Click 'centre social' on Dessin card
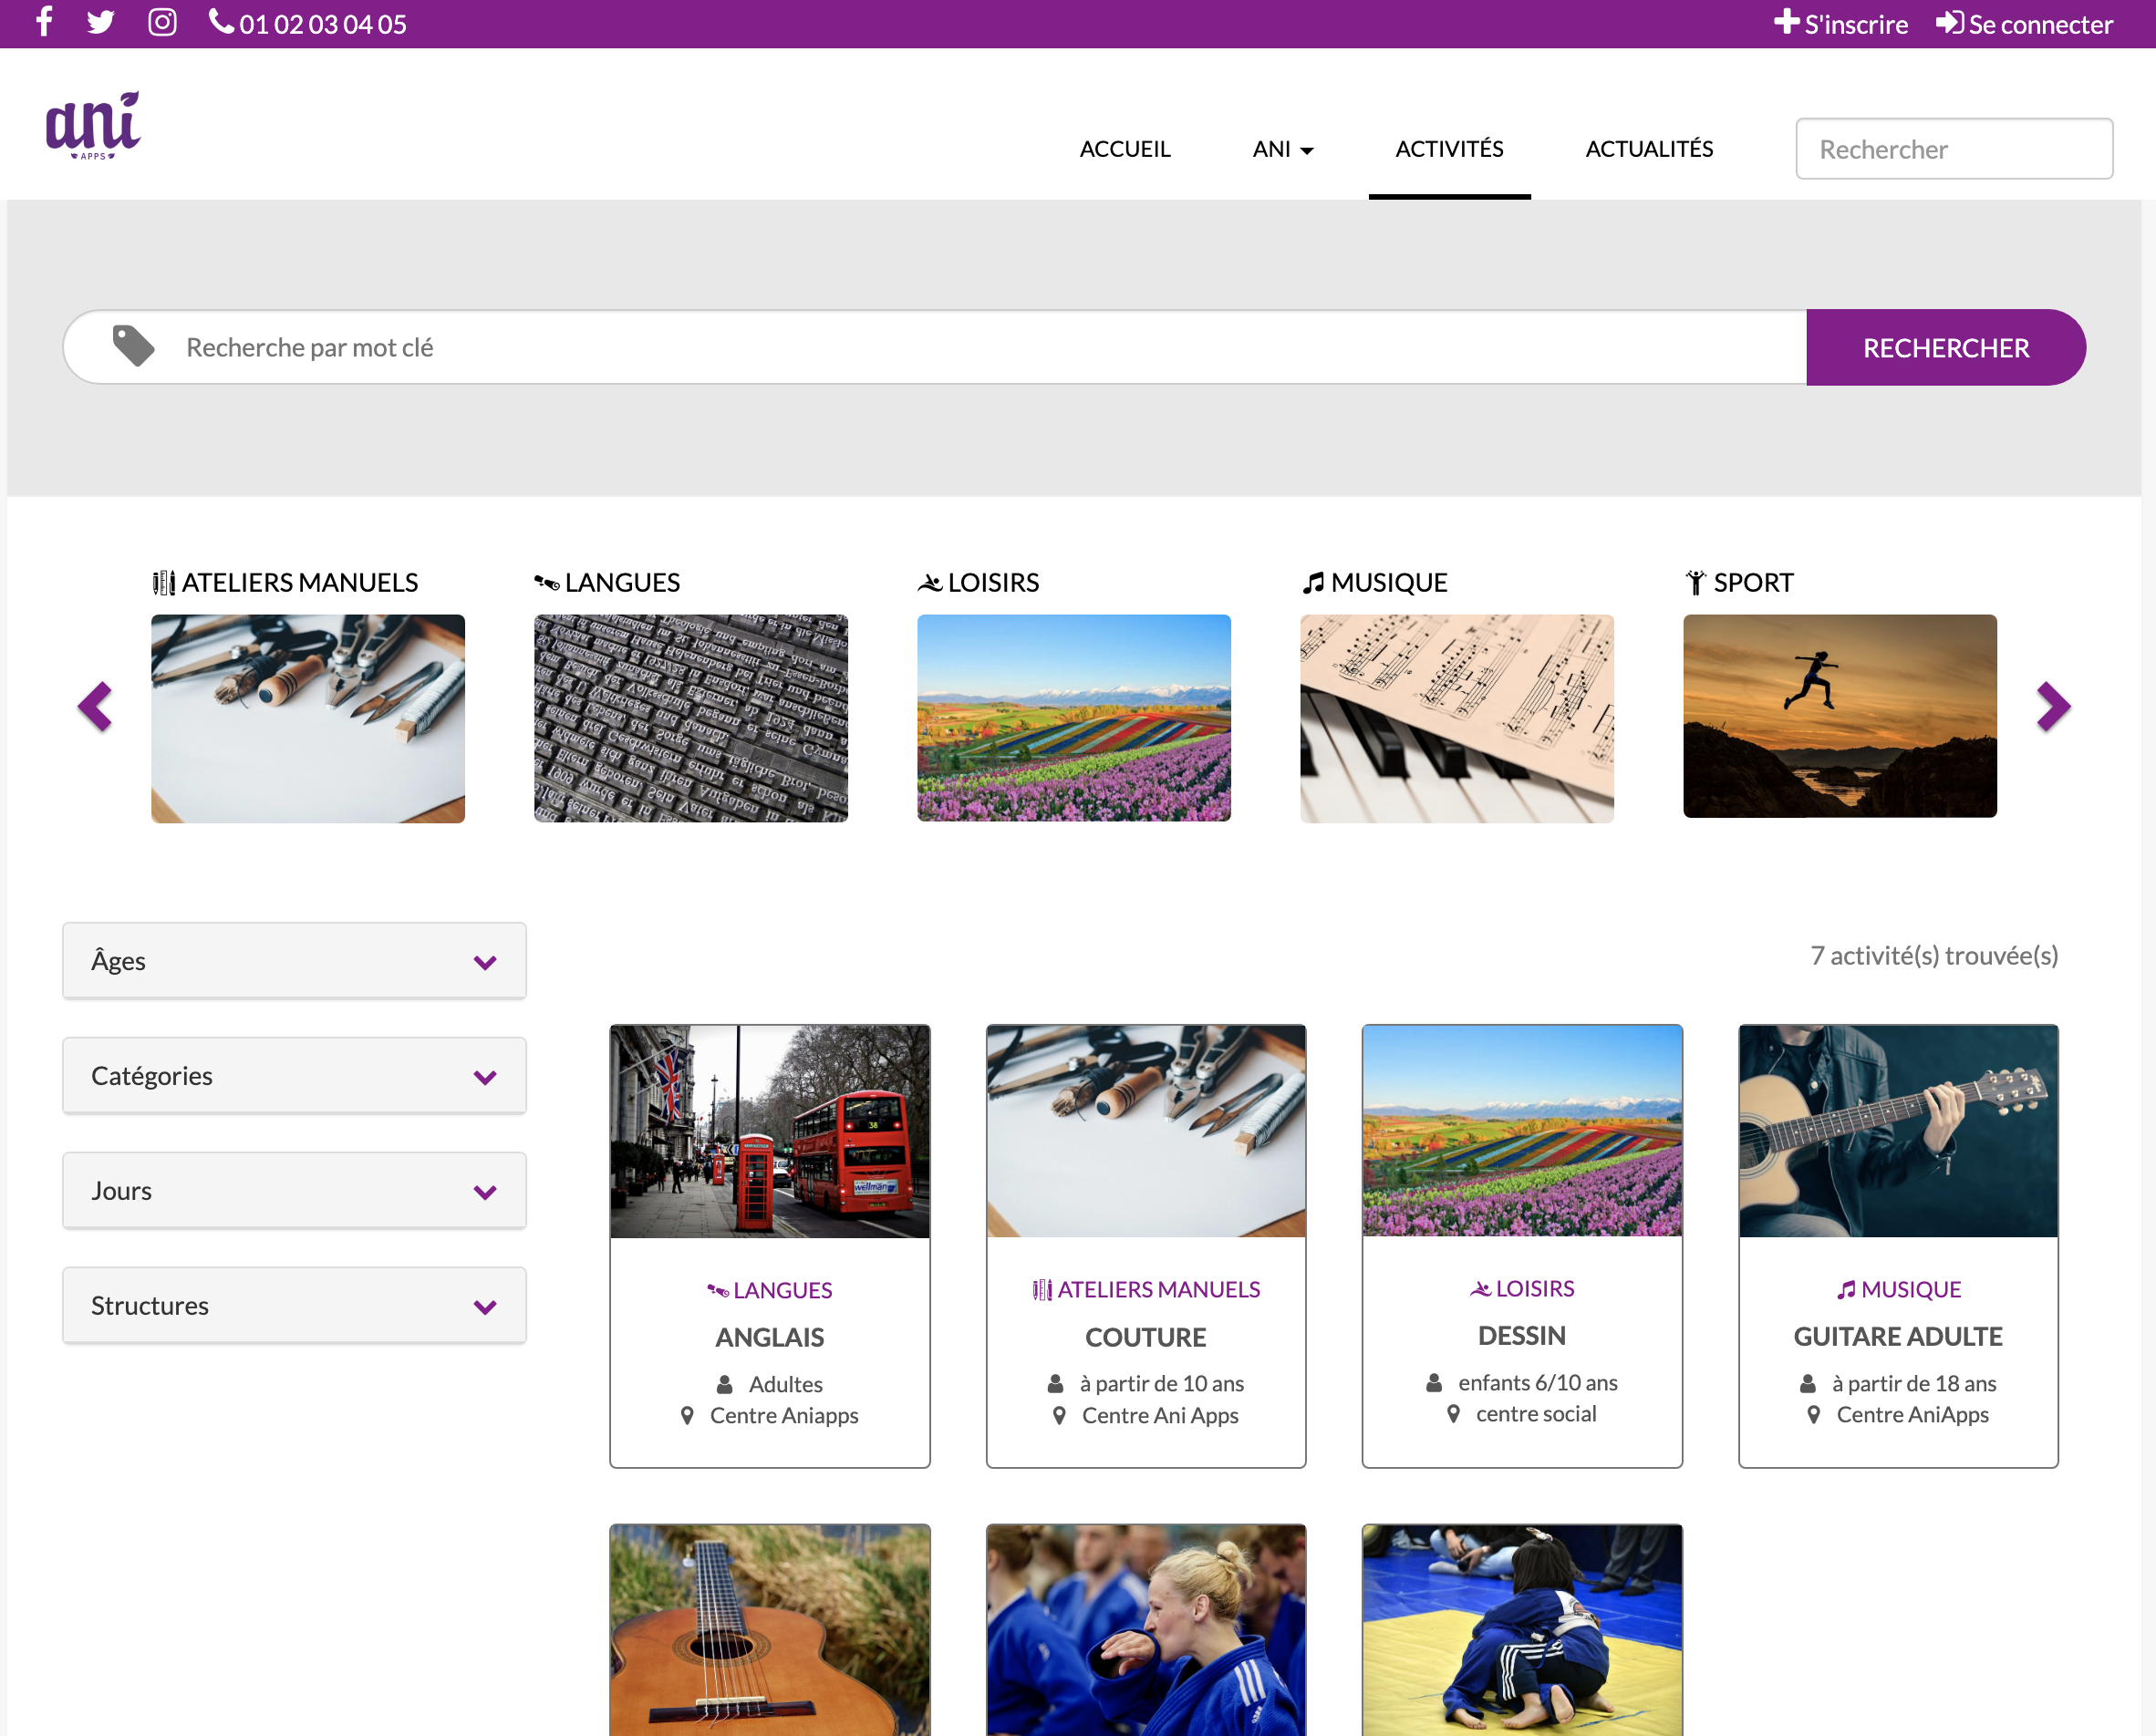 [1536, 1413]
